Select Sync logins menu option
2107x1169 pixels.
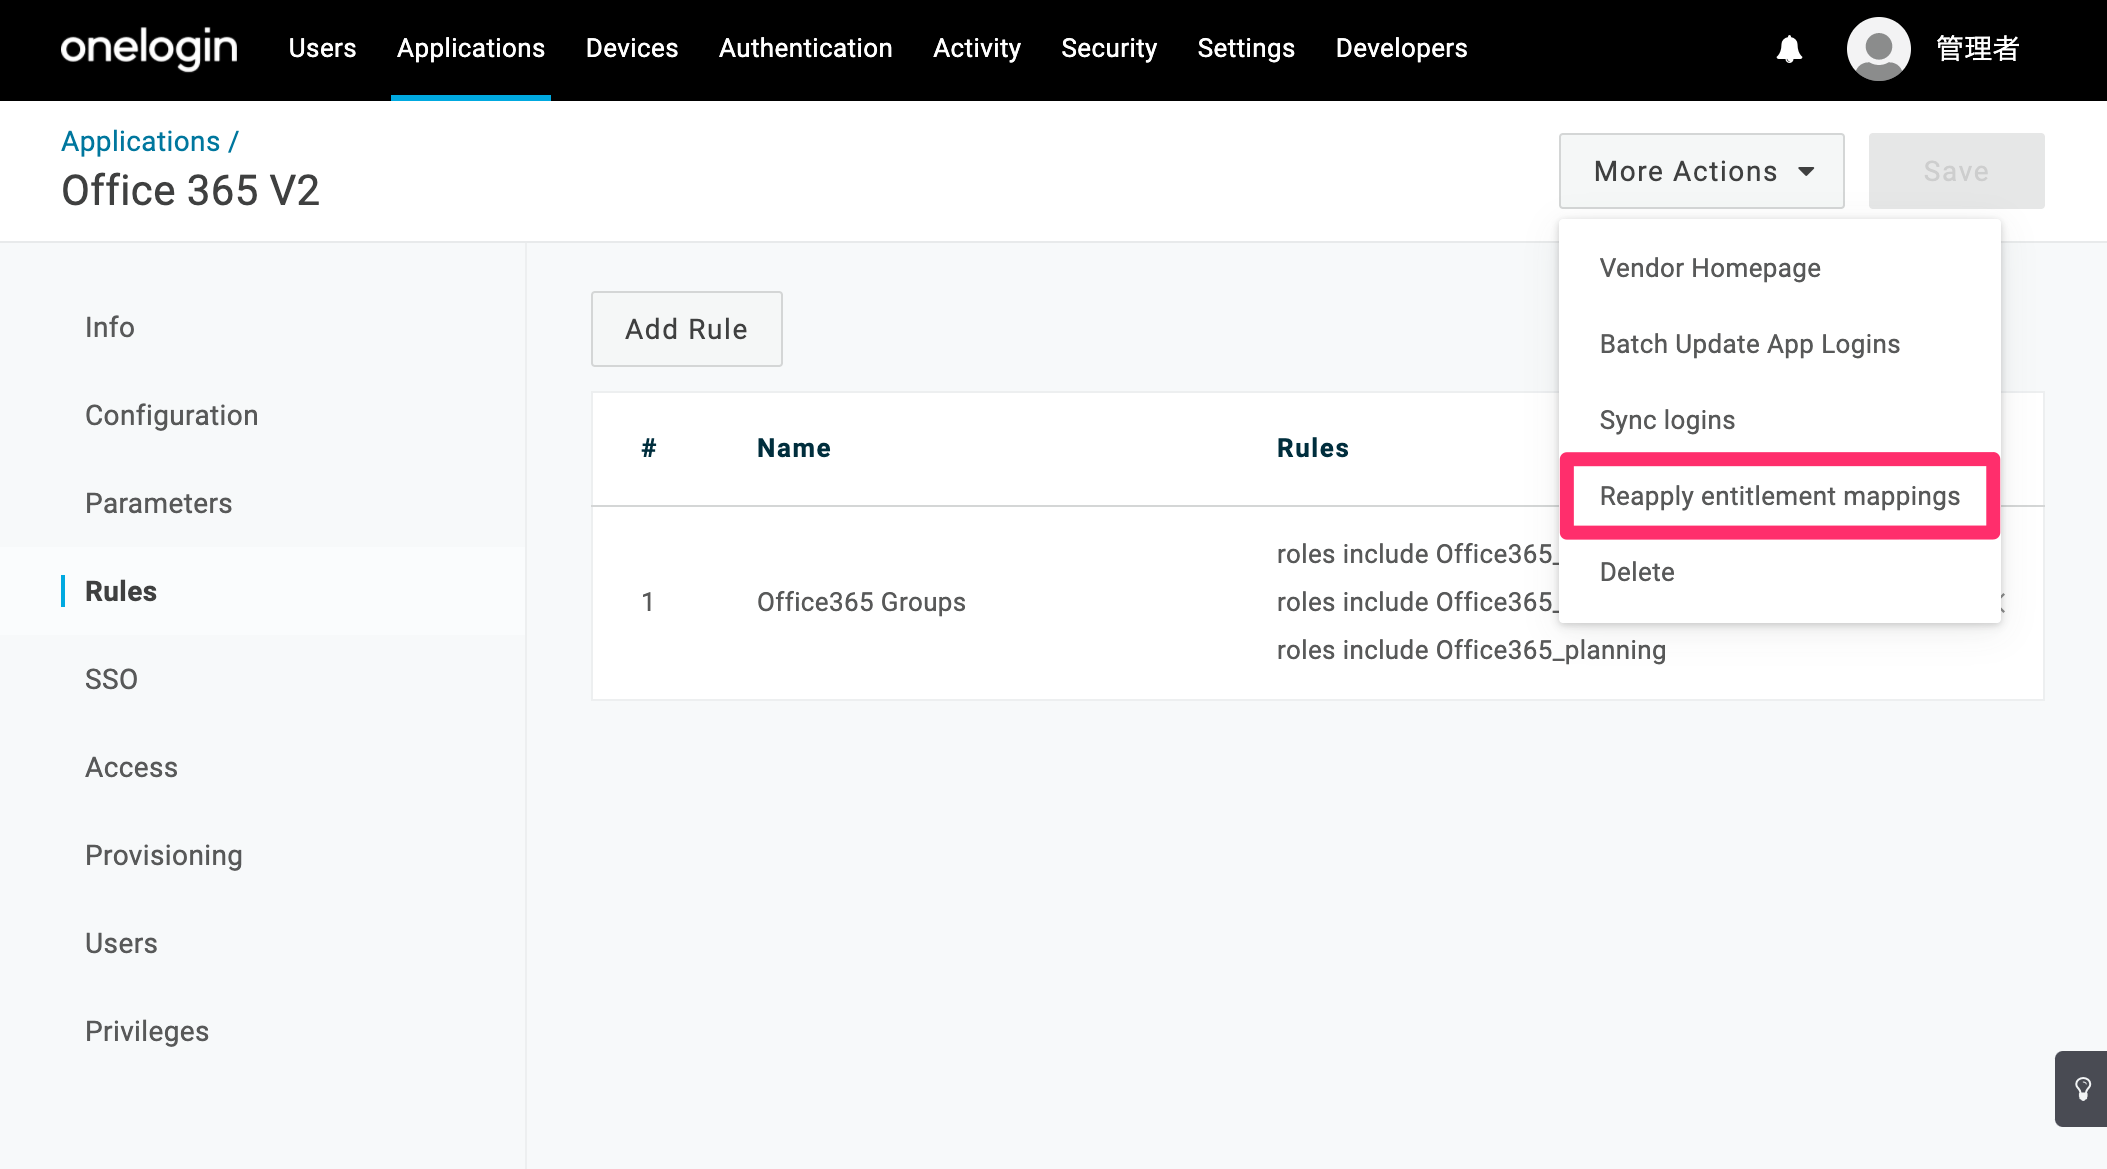[x=1667, y=420]
